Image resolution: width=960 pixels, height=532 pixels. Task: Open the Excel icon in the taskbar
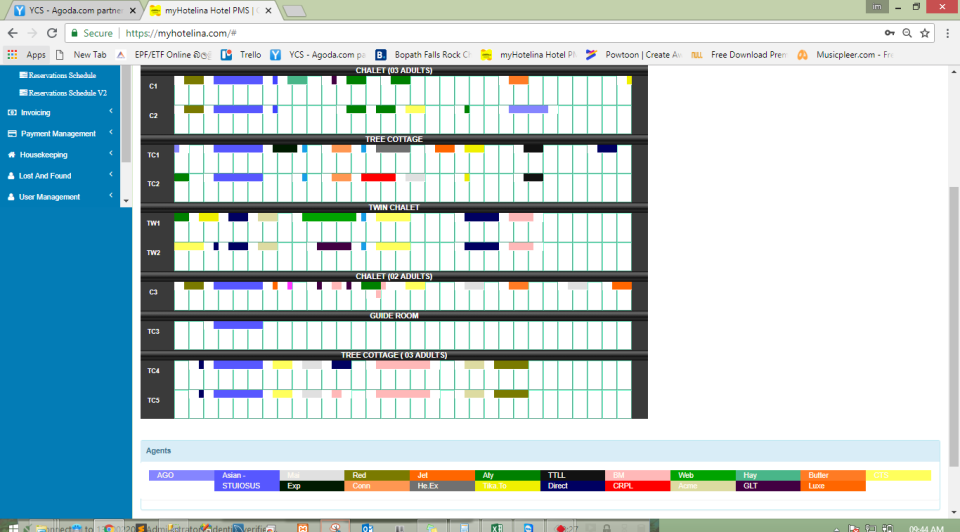tap(497, 528)
